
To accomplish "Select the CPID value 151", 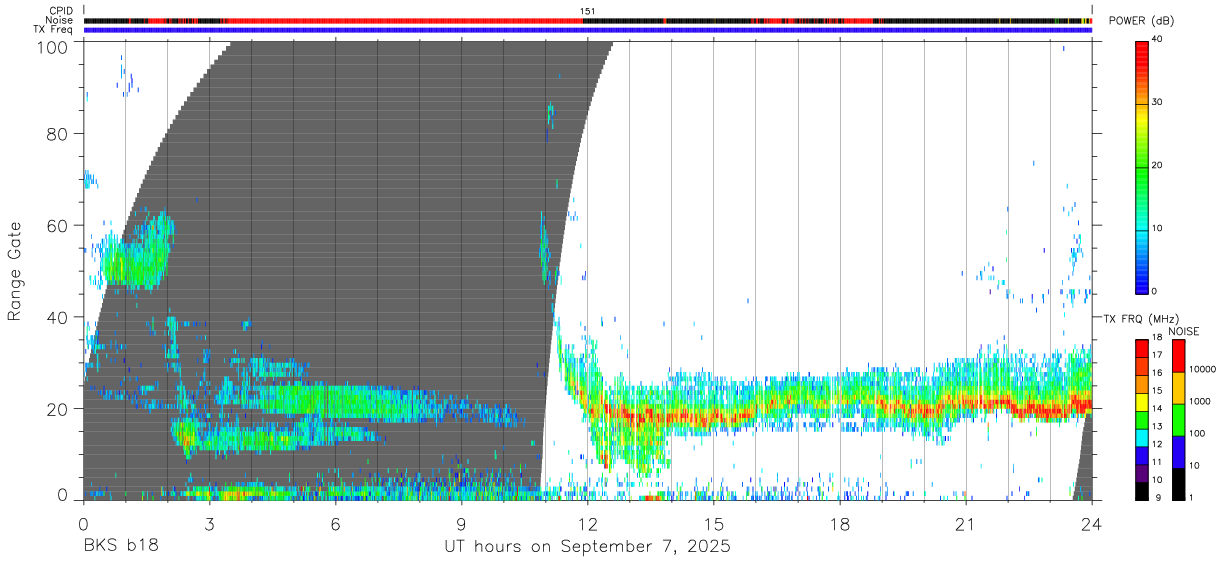I will [x=588, y=11].
